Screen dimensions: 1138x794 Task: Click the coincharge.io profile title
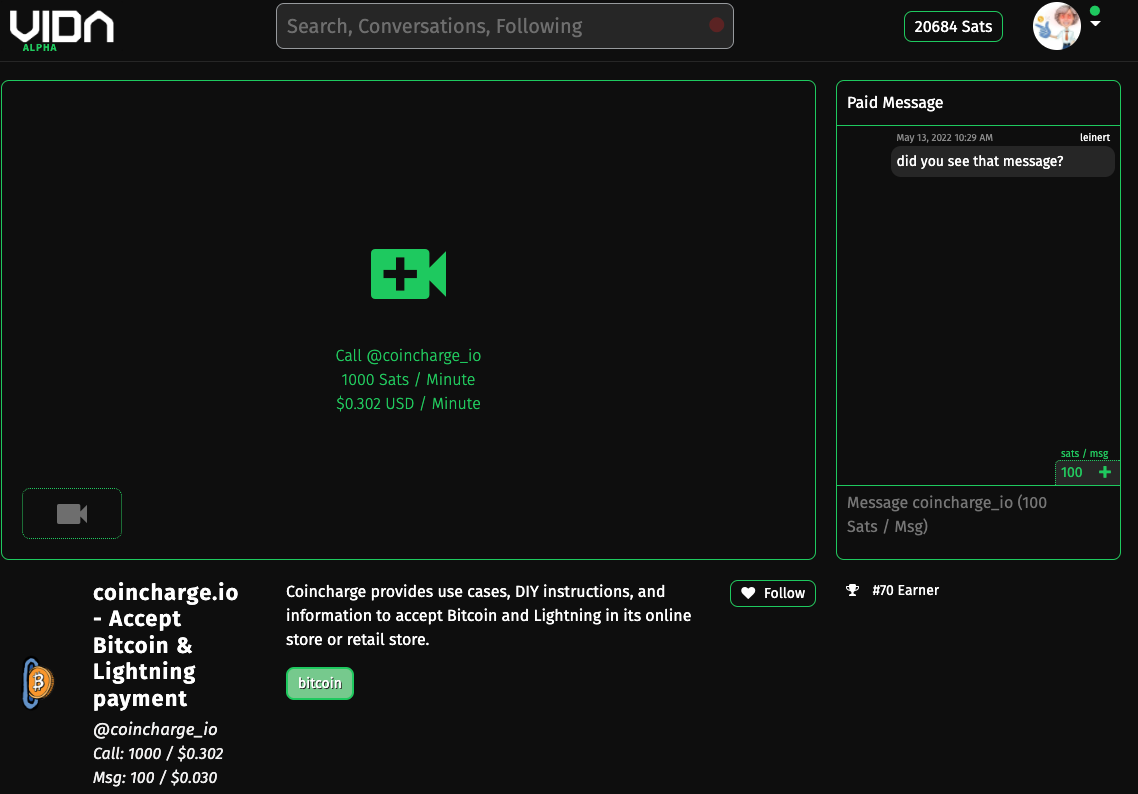[165, 645]
